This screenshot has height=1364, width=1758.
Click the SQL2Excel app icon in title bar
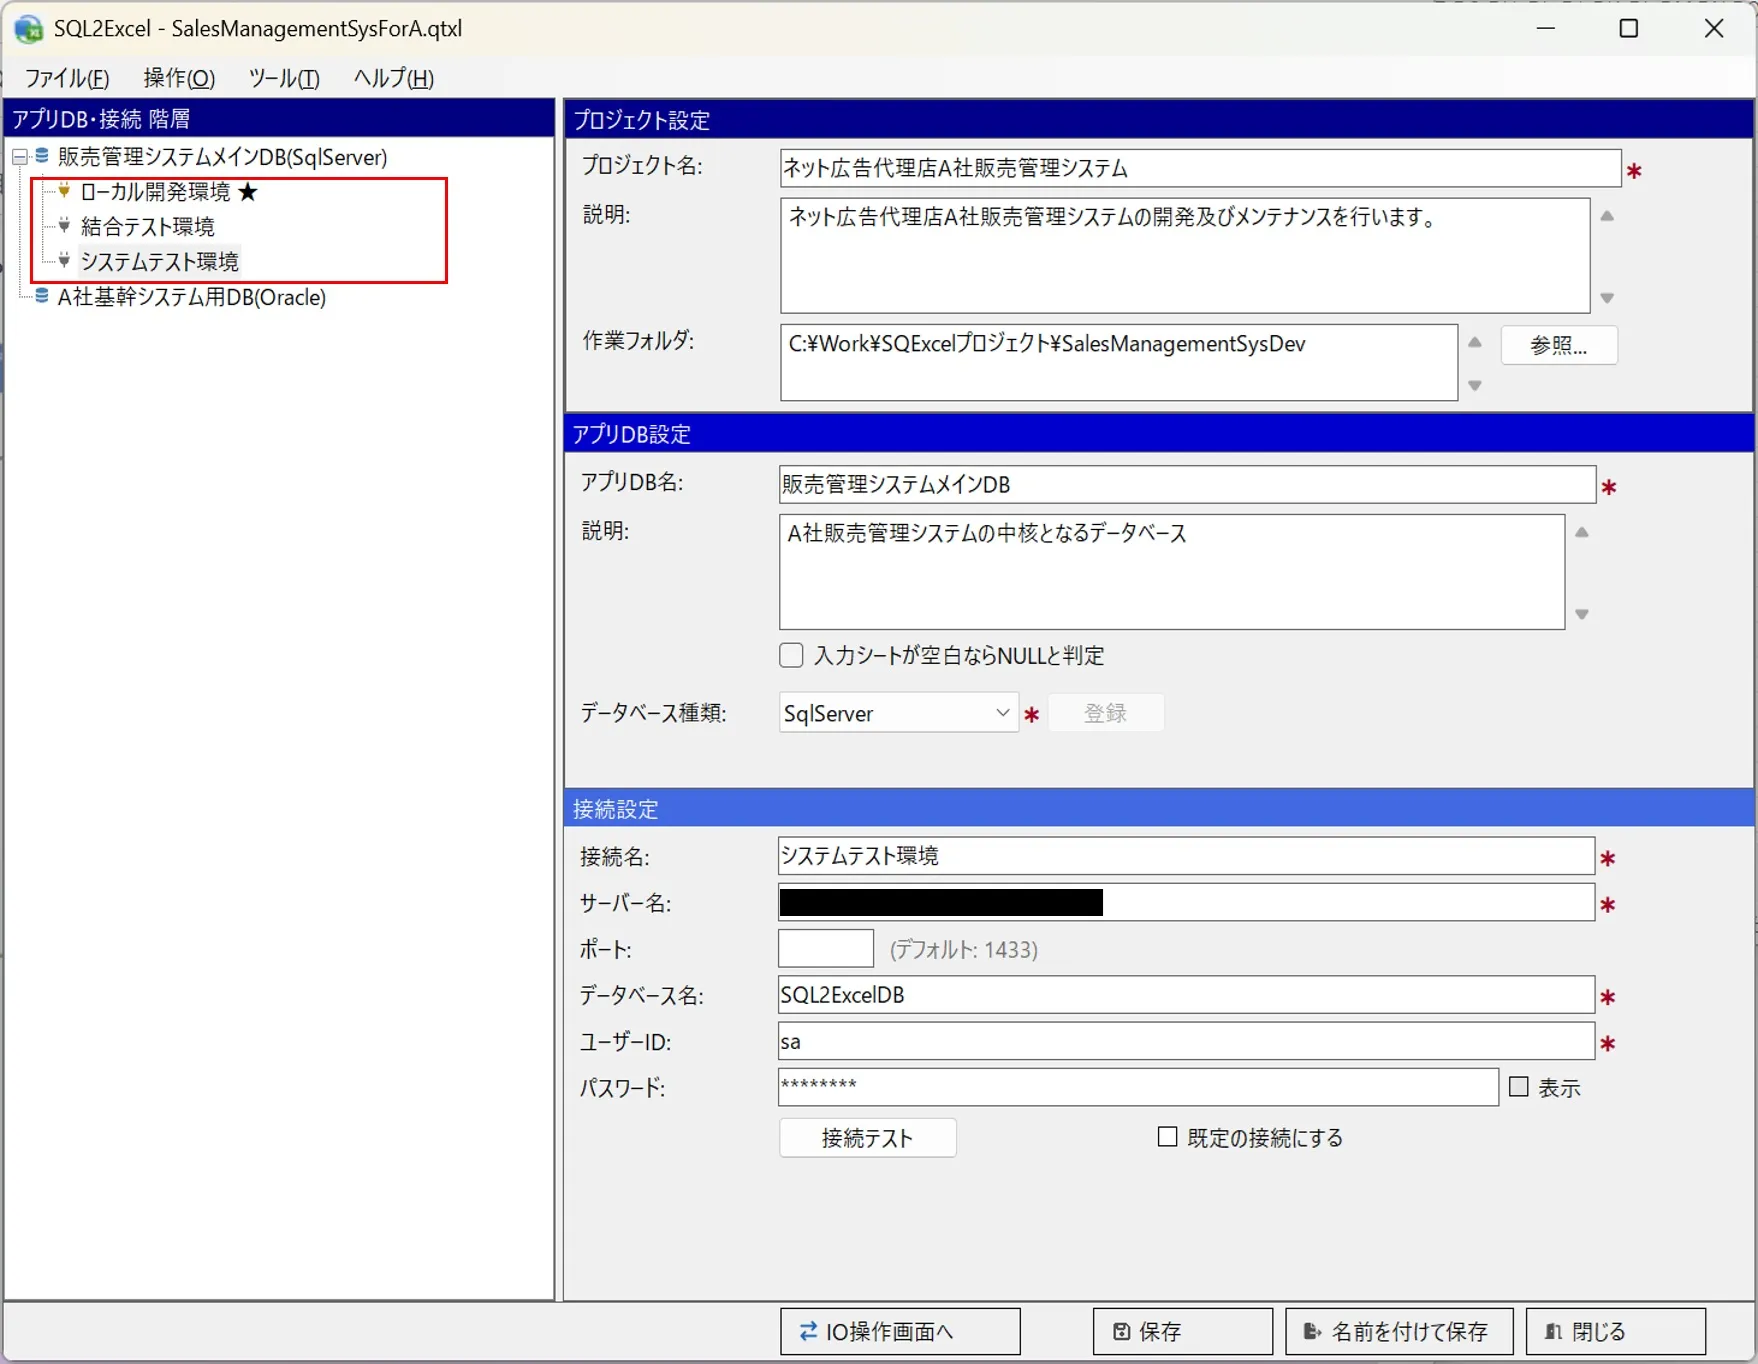[28, 29]
